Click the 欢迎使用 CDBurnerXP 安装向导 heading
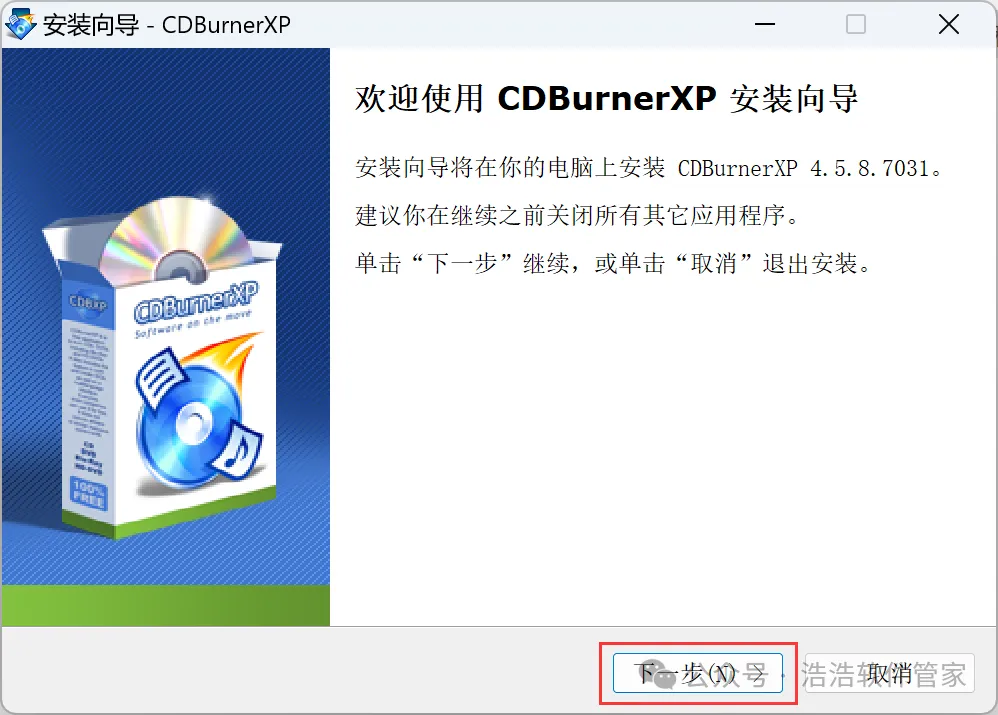Viewport: 998px width, 715px height. pyautogui.click(x=607, y=99)
